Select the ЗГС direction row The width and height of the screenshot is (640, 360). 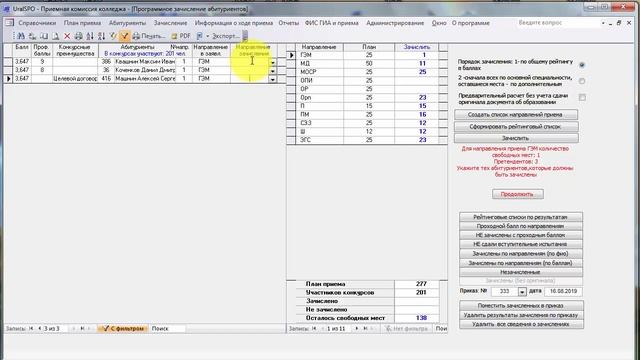click(367, 140)
